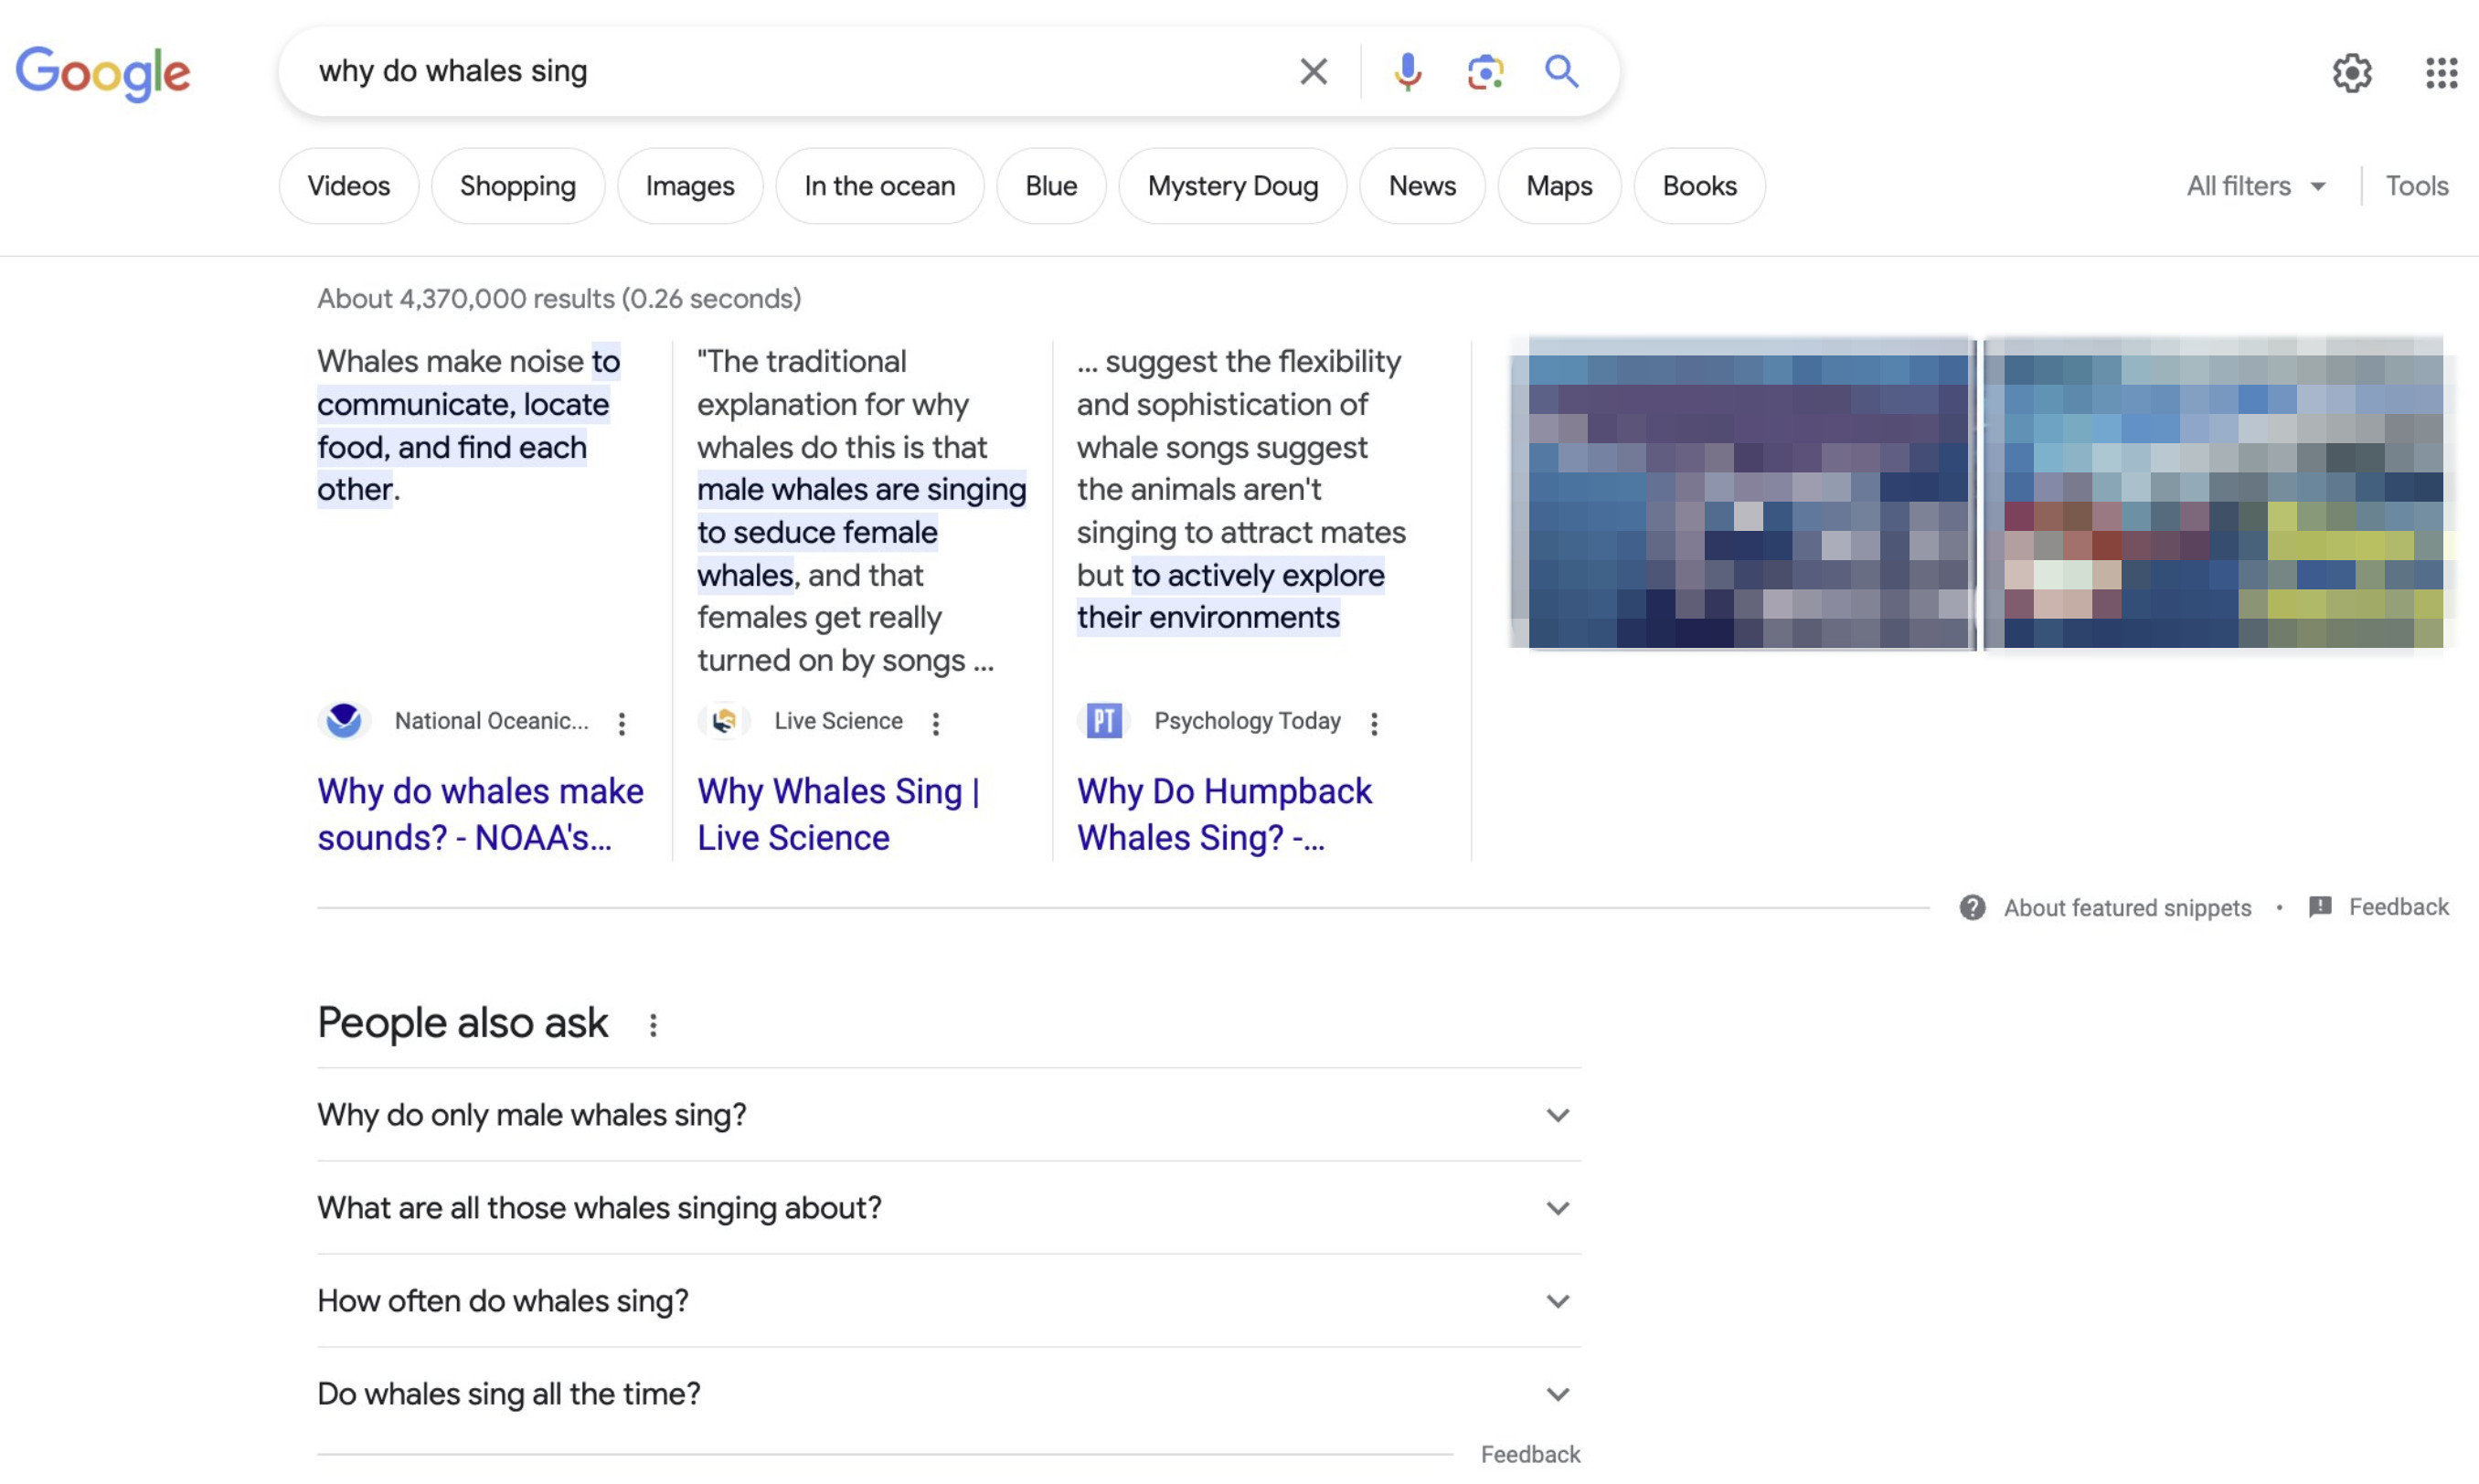
Task: Open 'Why Whales Sing | Live Science'
Action: click(838, 812)
